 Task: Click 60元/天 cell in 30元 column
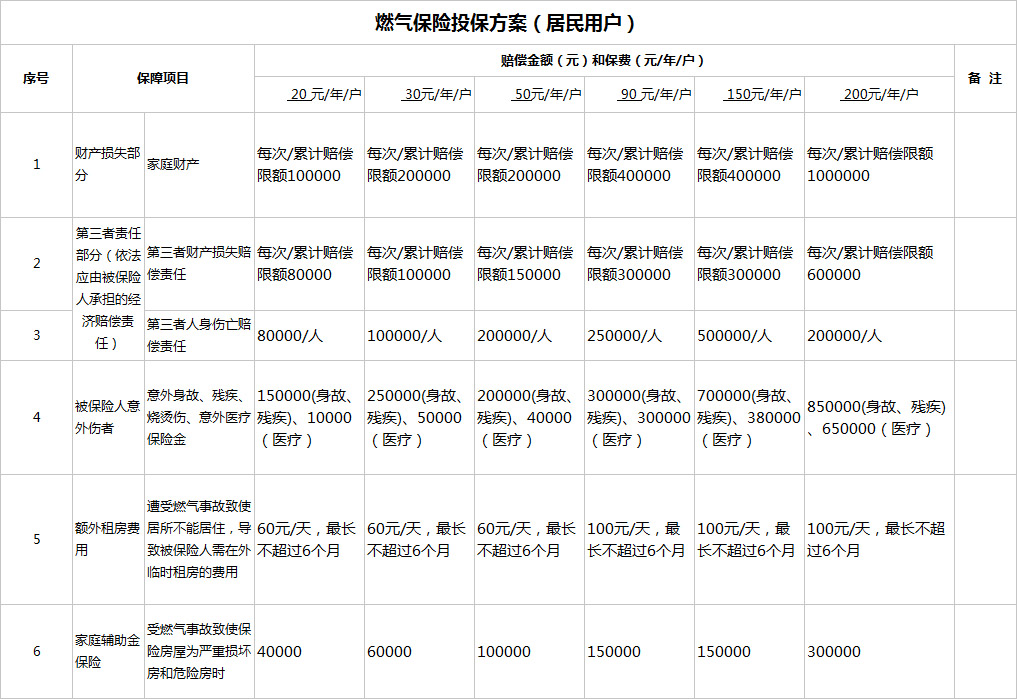click(x=420, y=539)
